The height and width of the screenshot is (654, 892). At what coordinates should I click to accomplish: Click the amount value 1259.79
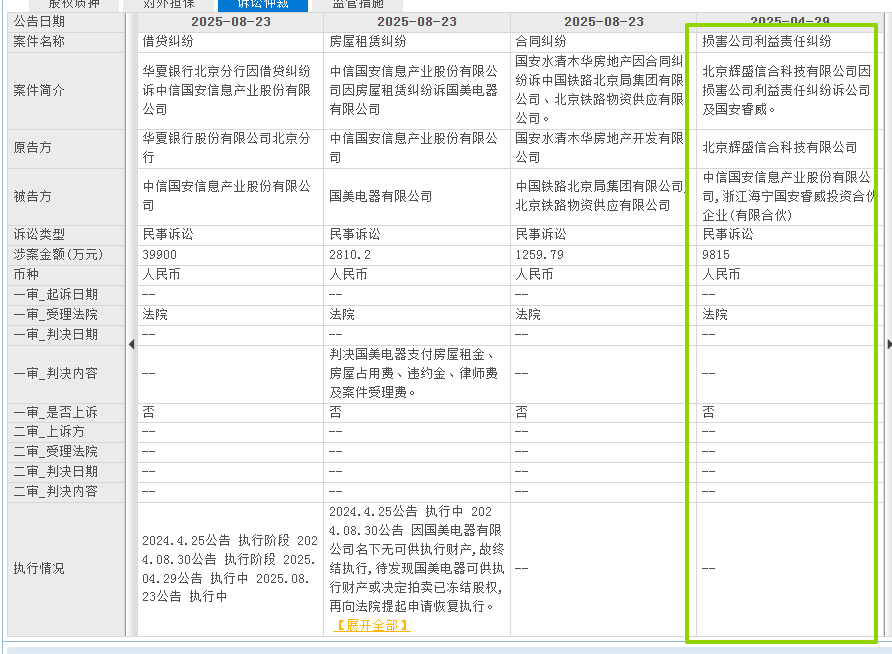click(539, 255)
